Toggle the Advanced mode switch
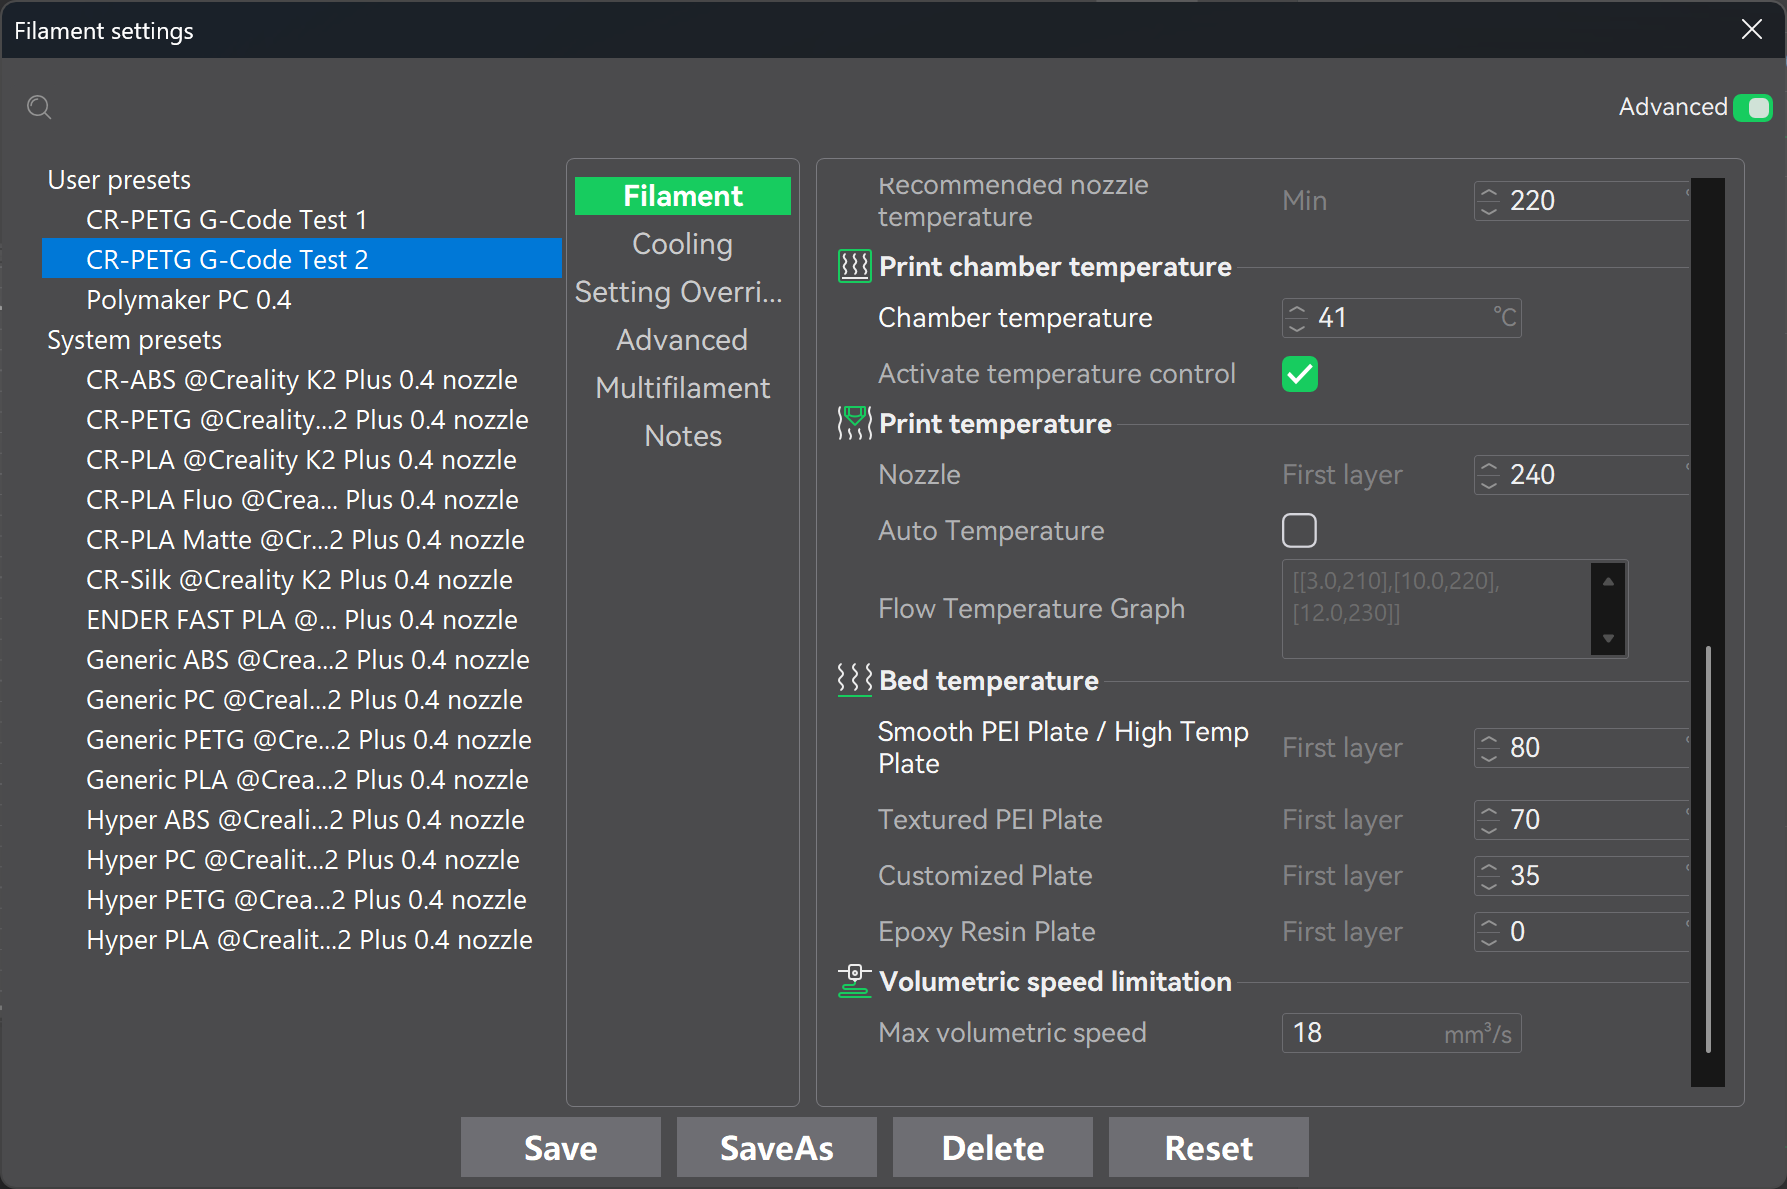This screenshot has height=1189, width=1787. [1753, 107]
